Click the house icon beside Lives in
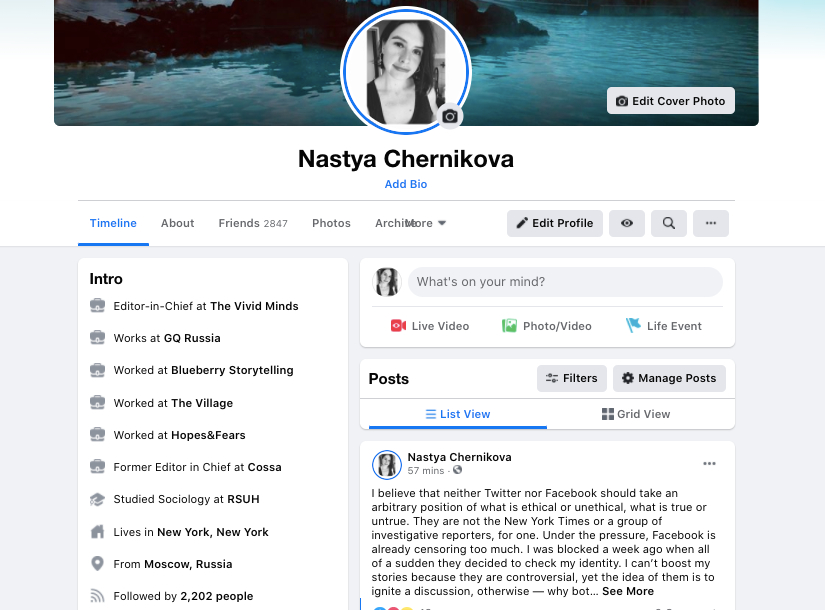 97,532
